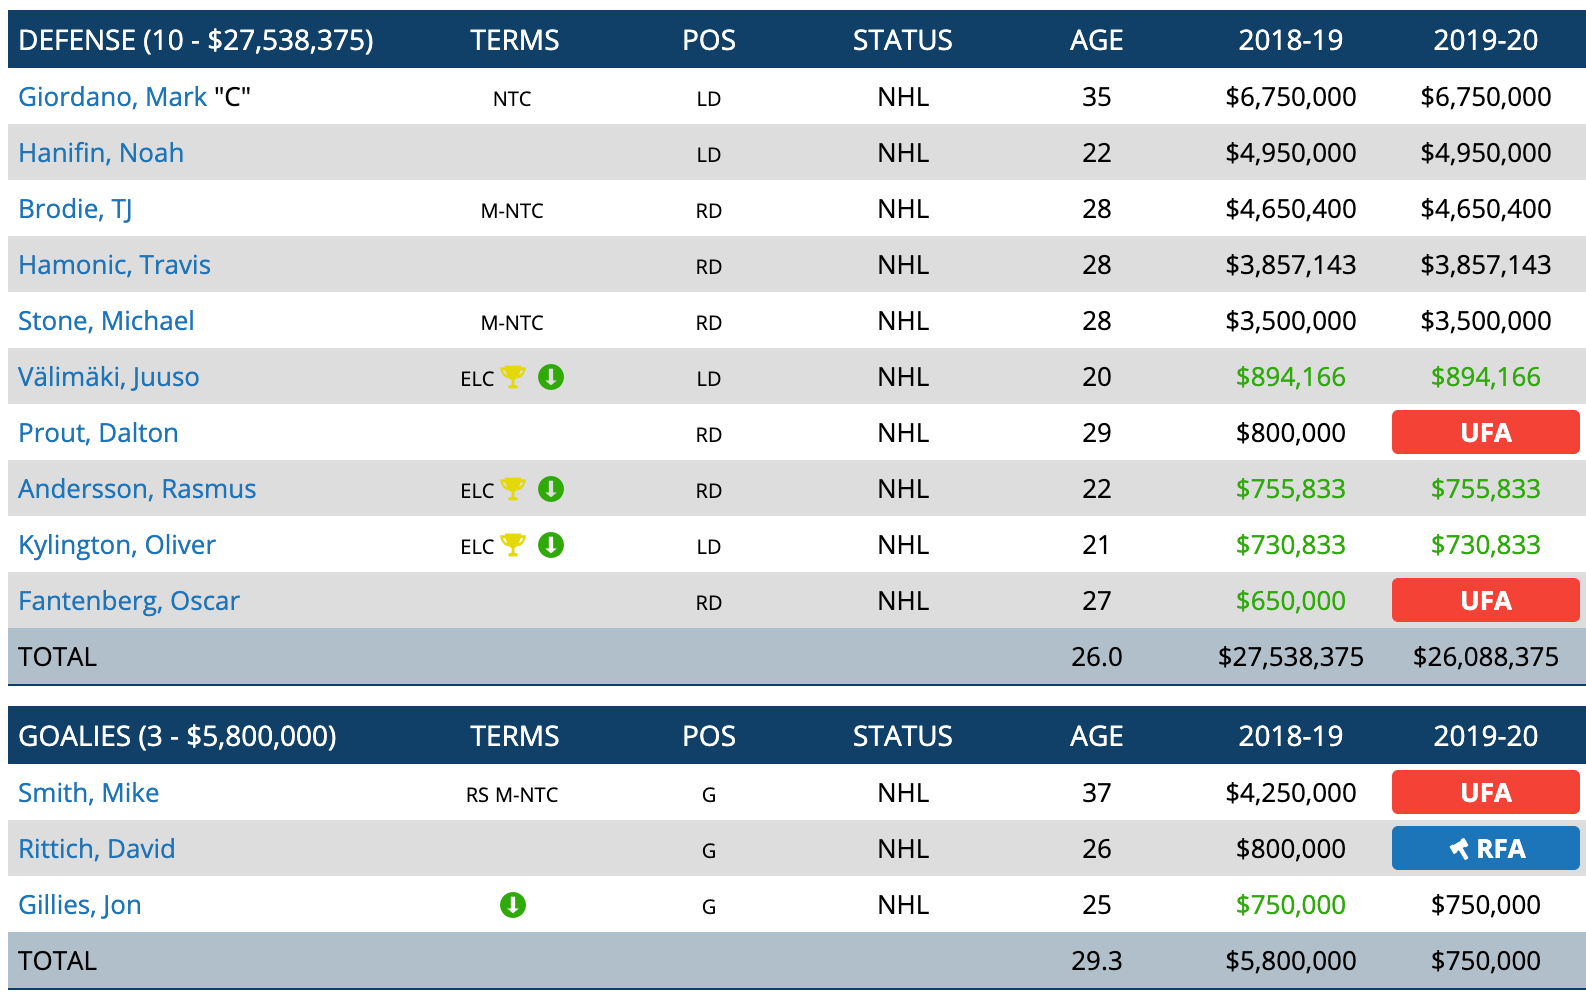Image resolution: width=1586 pixels, height=996 pixels.
Task: Click the DEFENSE section header title
Action: coord(196,40)
